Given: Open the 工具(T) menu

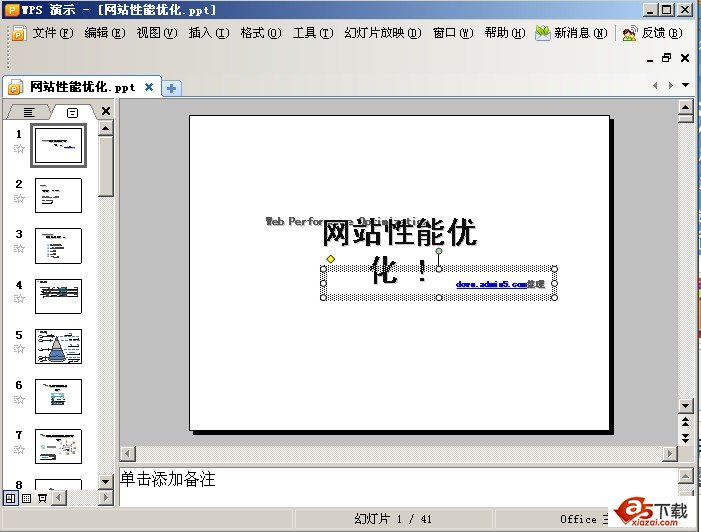Looking at the screenshot, I should (x=313, y=33).
